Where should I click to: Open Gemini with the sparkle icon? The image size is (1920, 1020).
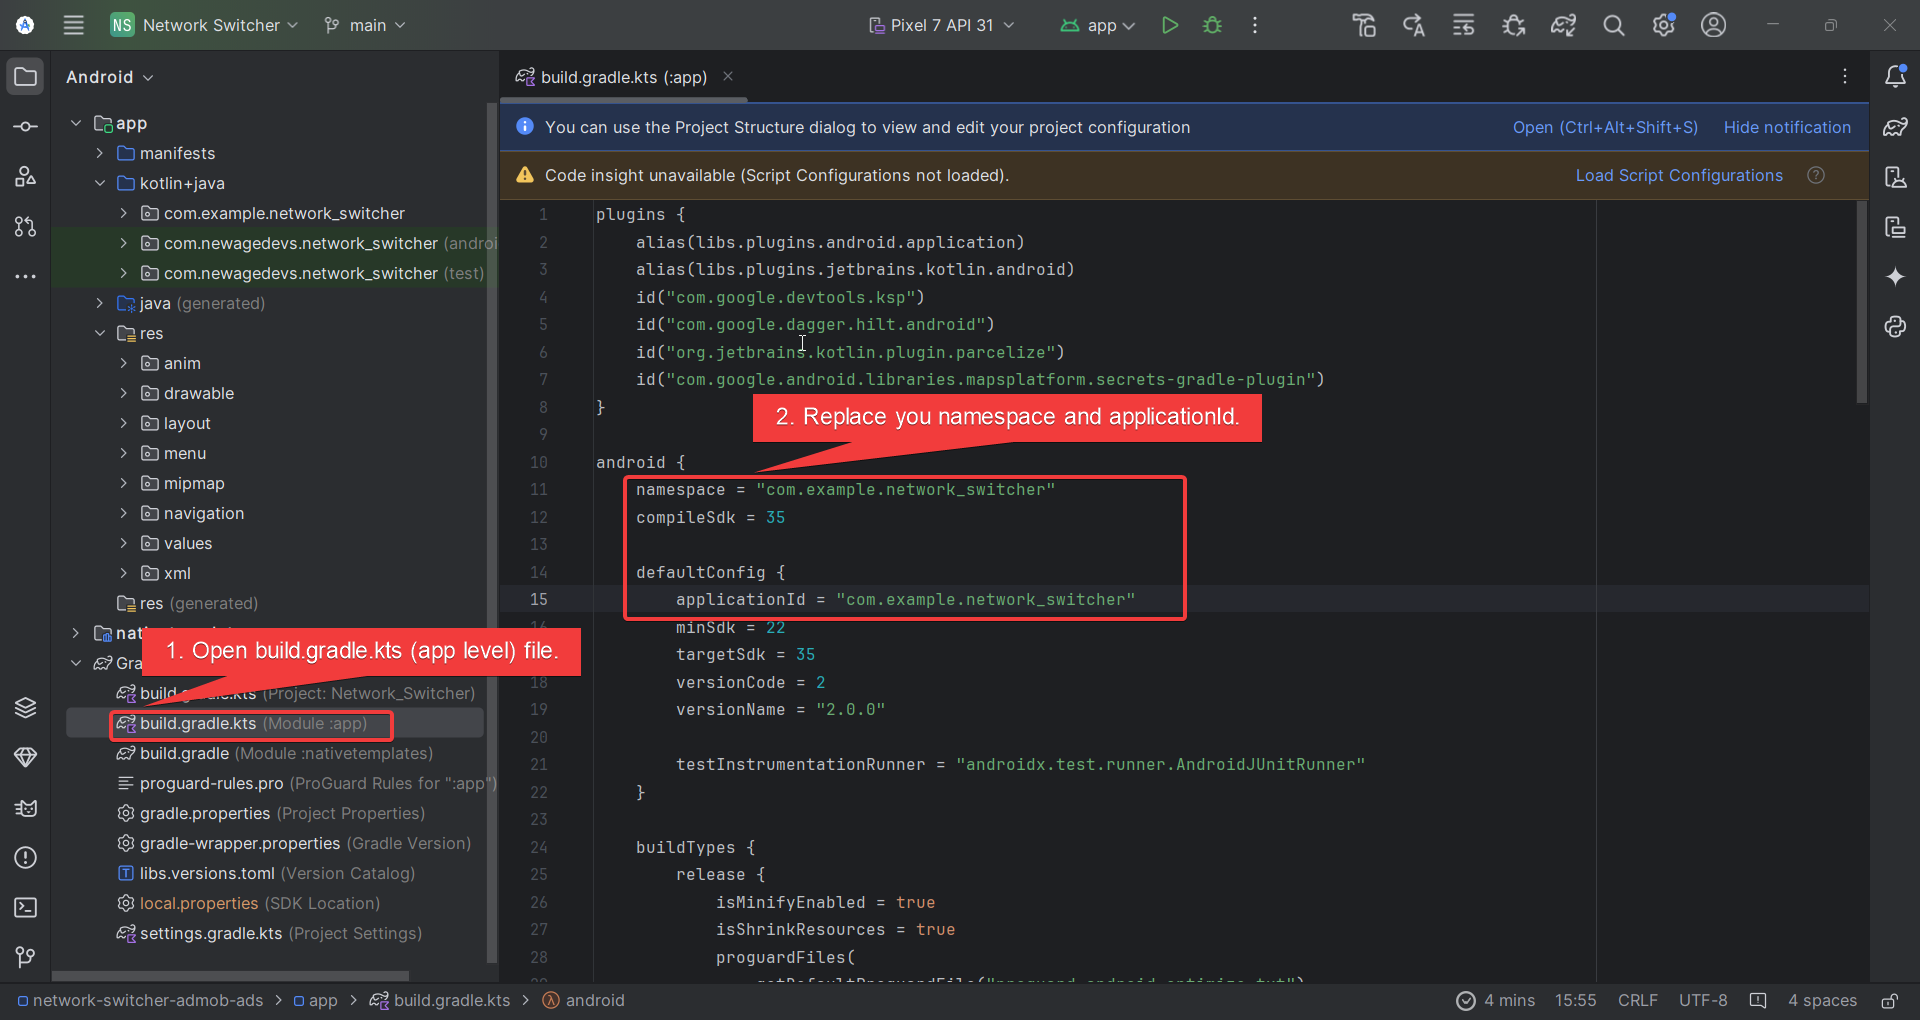pyautogui.click(x=1897, y=277)
